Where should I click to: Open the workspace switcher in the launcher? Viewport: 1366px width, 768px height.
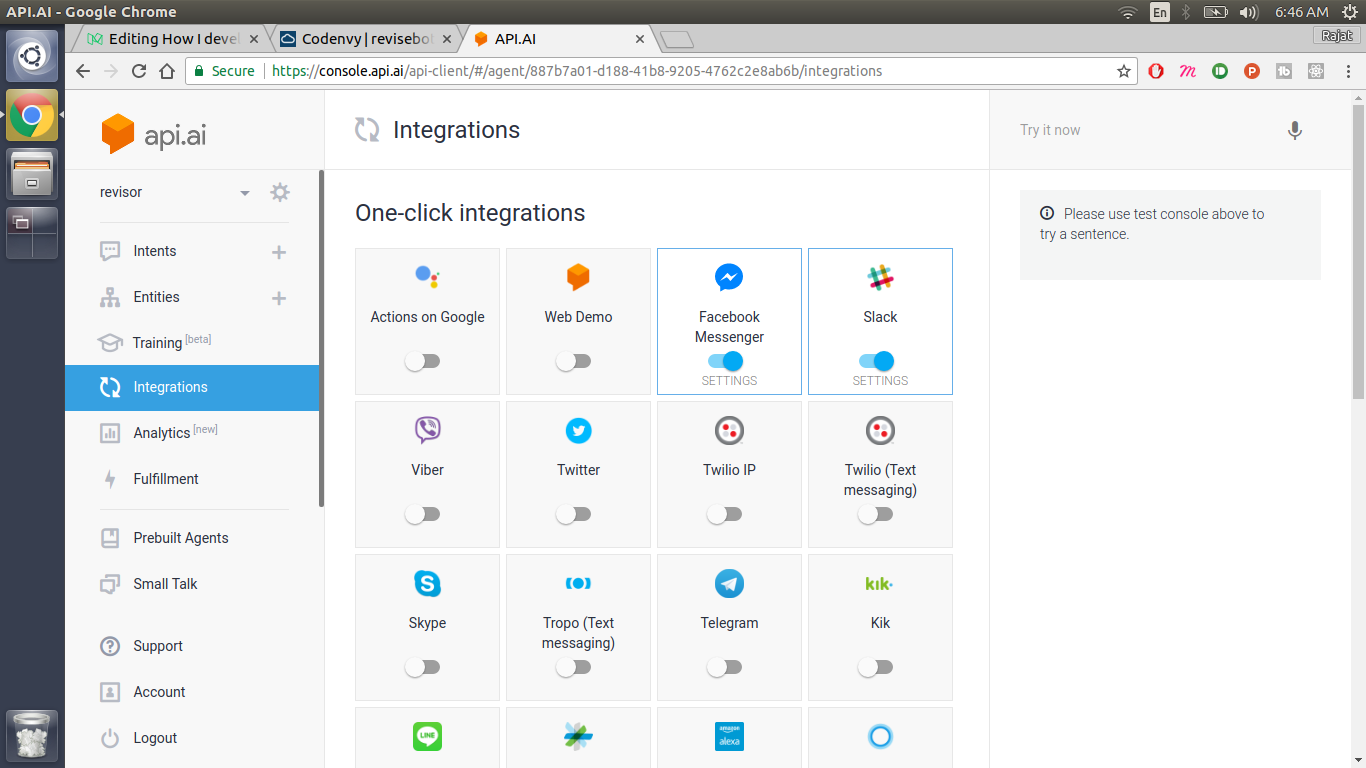(32, 233)
